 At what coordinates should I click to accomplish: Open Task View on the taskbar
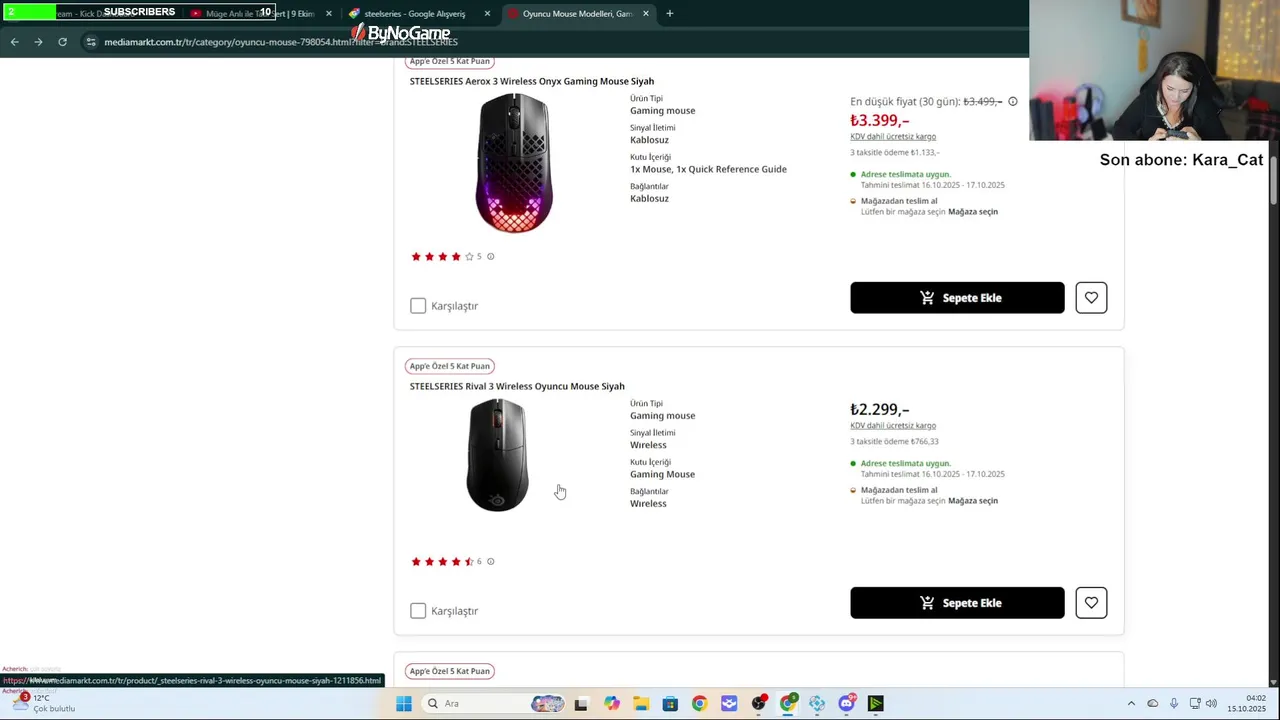tap(581, 704)
